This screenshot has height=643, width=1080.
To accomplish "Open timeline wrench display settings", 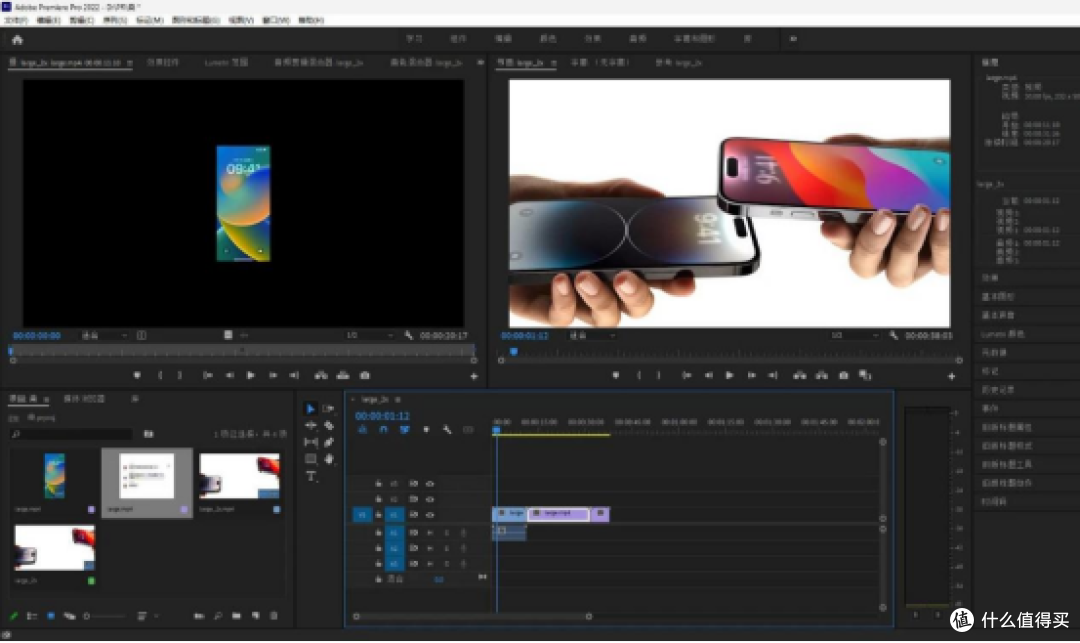I will (x=447, y=430).
